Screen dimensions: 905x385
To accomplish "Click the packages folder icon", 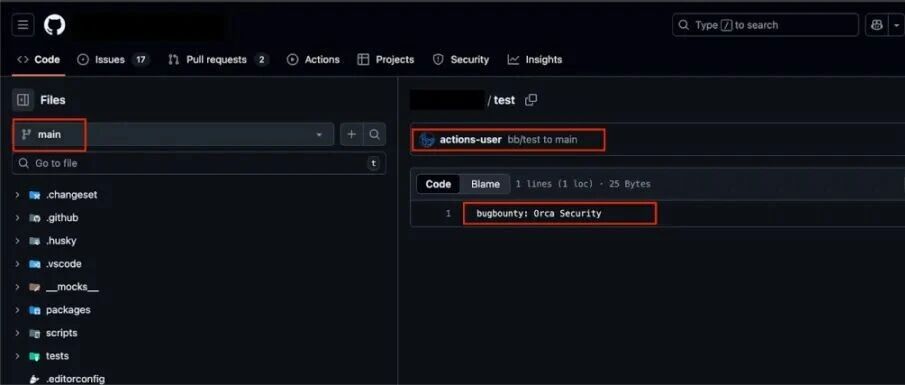I will click(x=35, y=310).
